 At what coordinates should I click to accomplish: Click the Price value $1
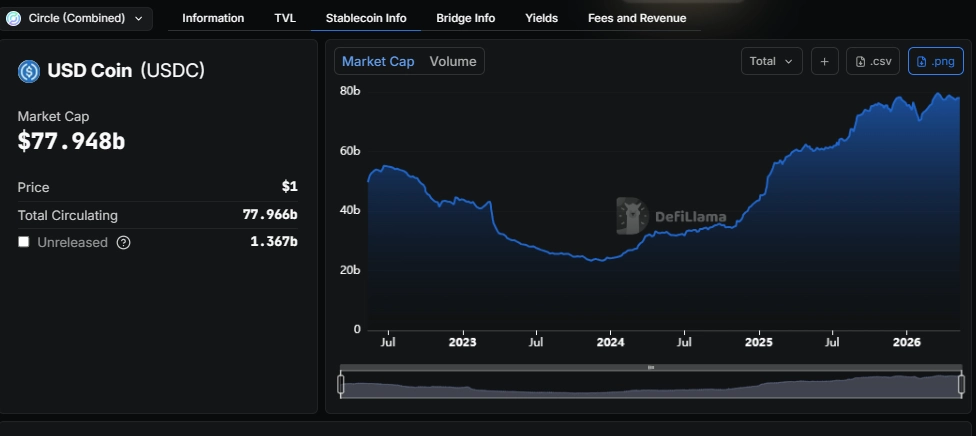(x=289, y=187)
